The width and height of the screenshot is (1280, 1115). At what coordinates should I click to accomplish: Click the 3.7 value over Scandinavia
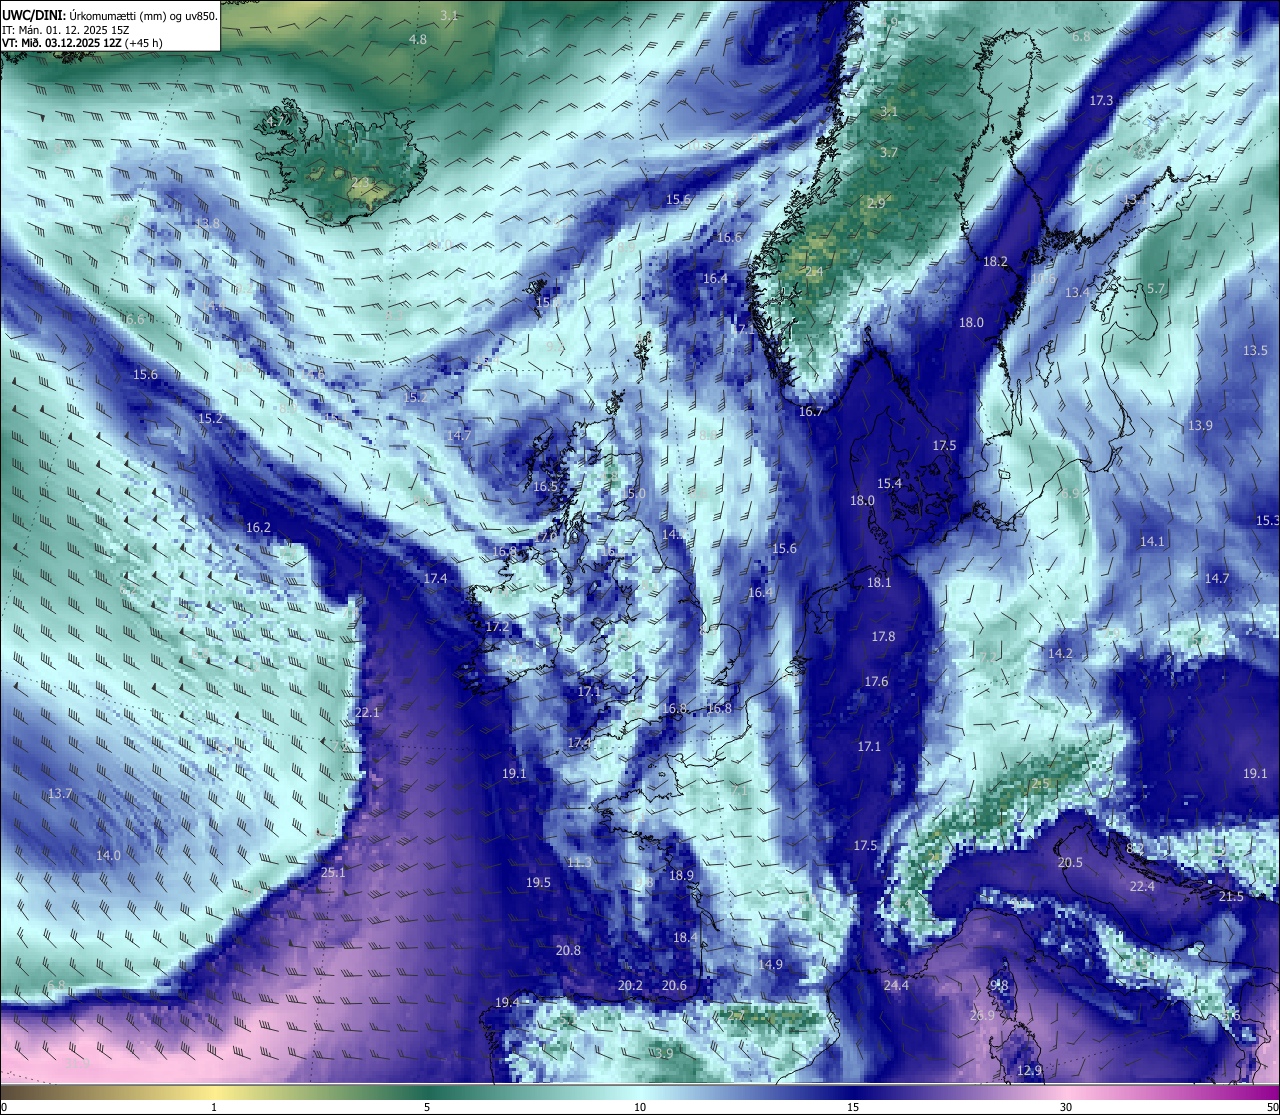pyautogui.click(x=889, y=152)
